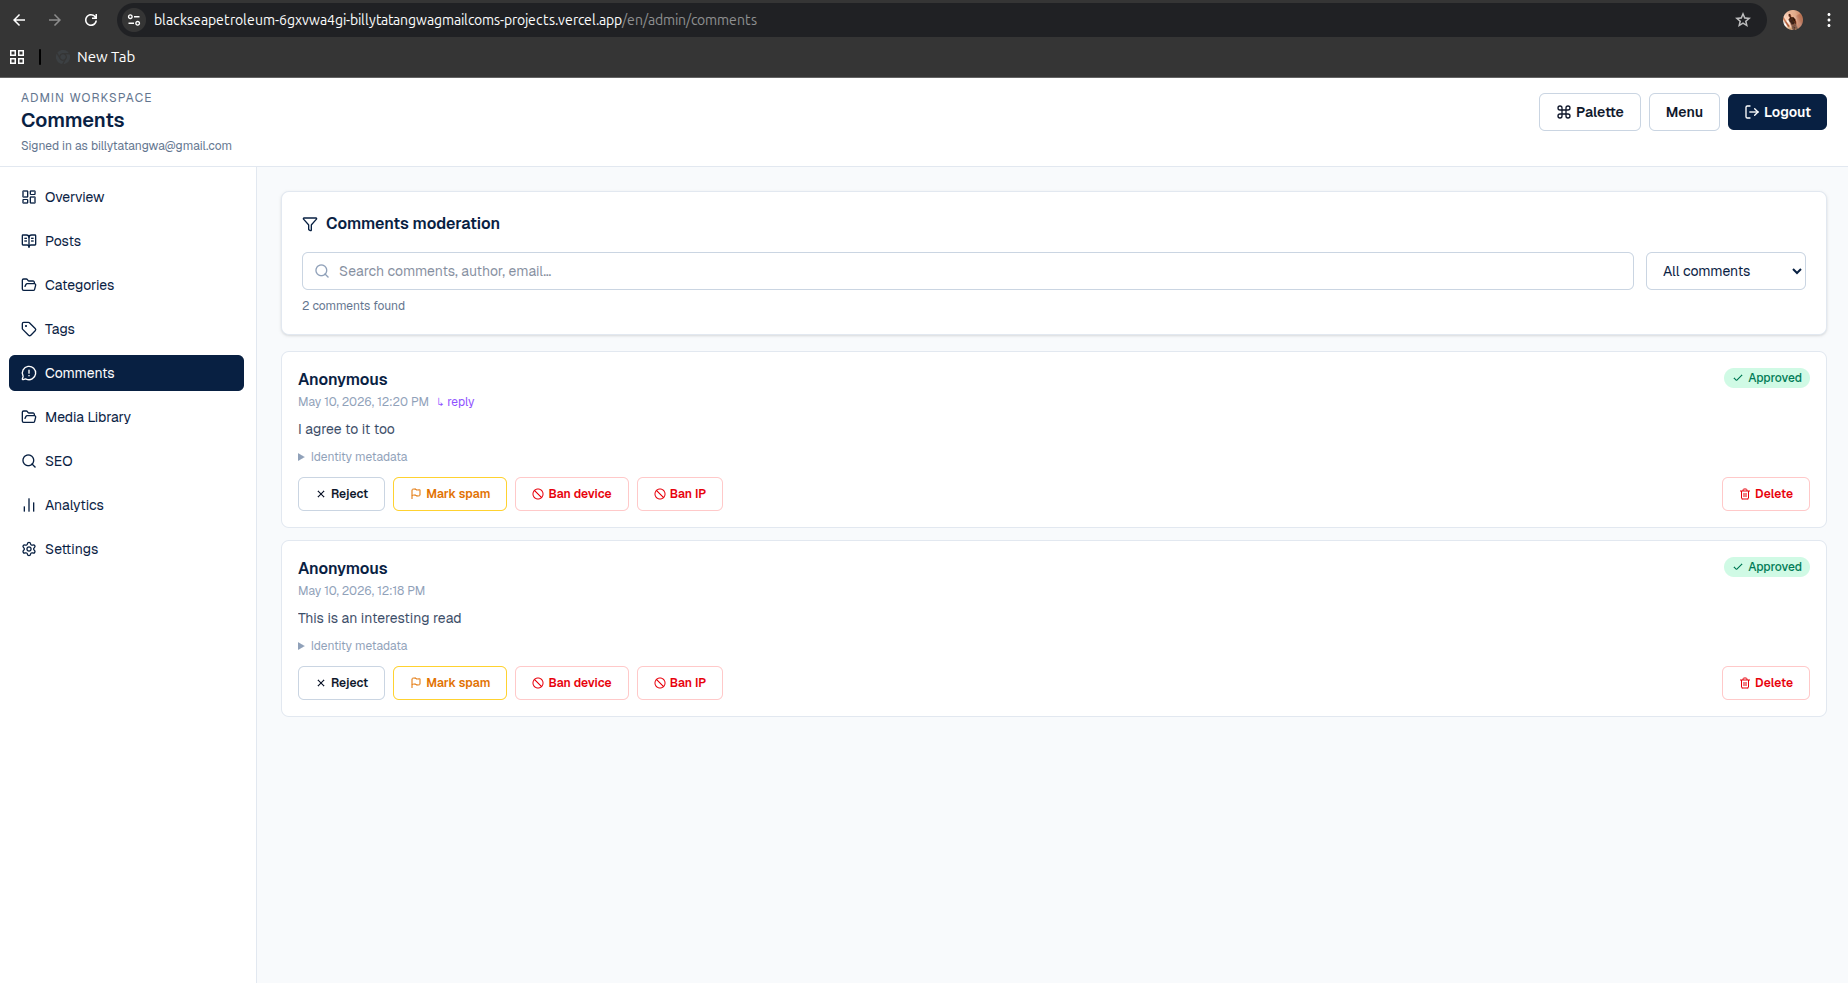Click the Settings gear icon
The width and height of the screenshot is (1848, 983).
[x=29, y=549]
